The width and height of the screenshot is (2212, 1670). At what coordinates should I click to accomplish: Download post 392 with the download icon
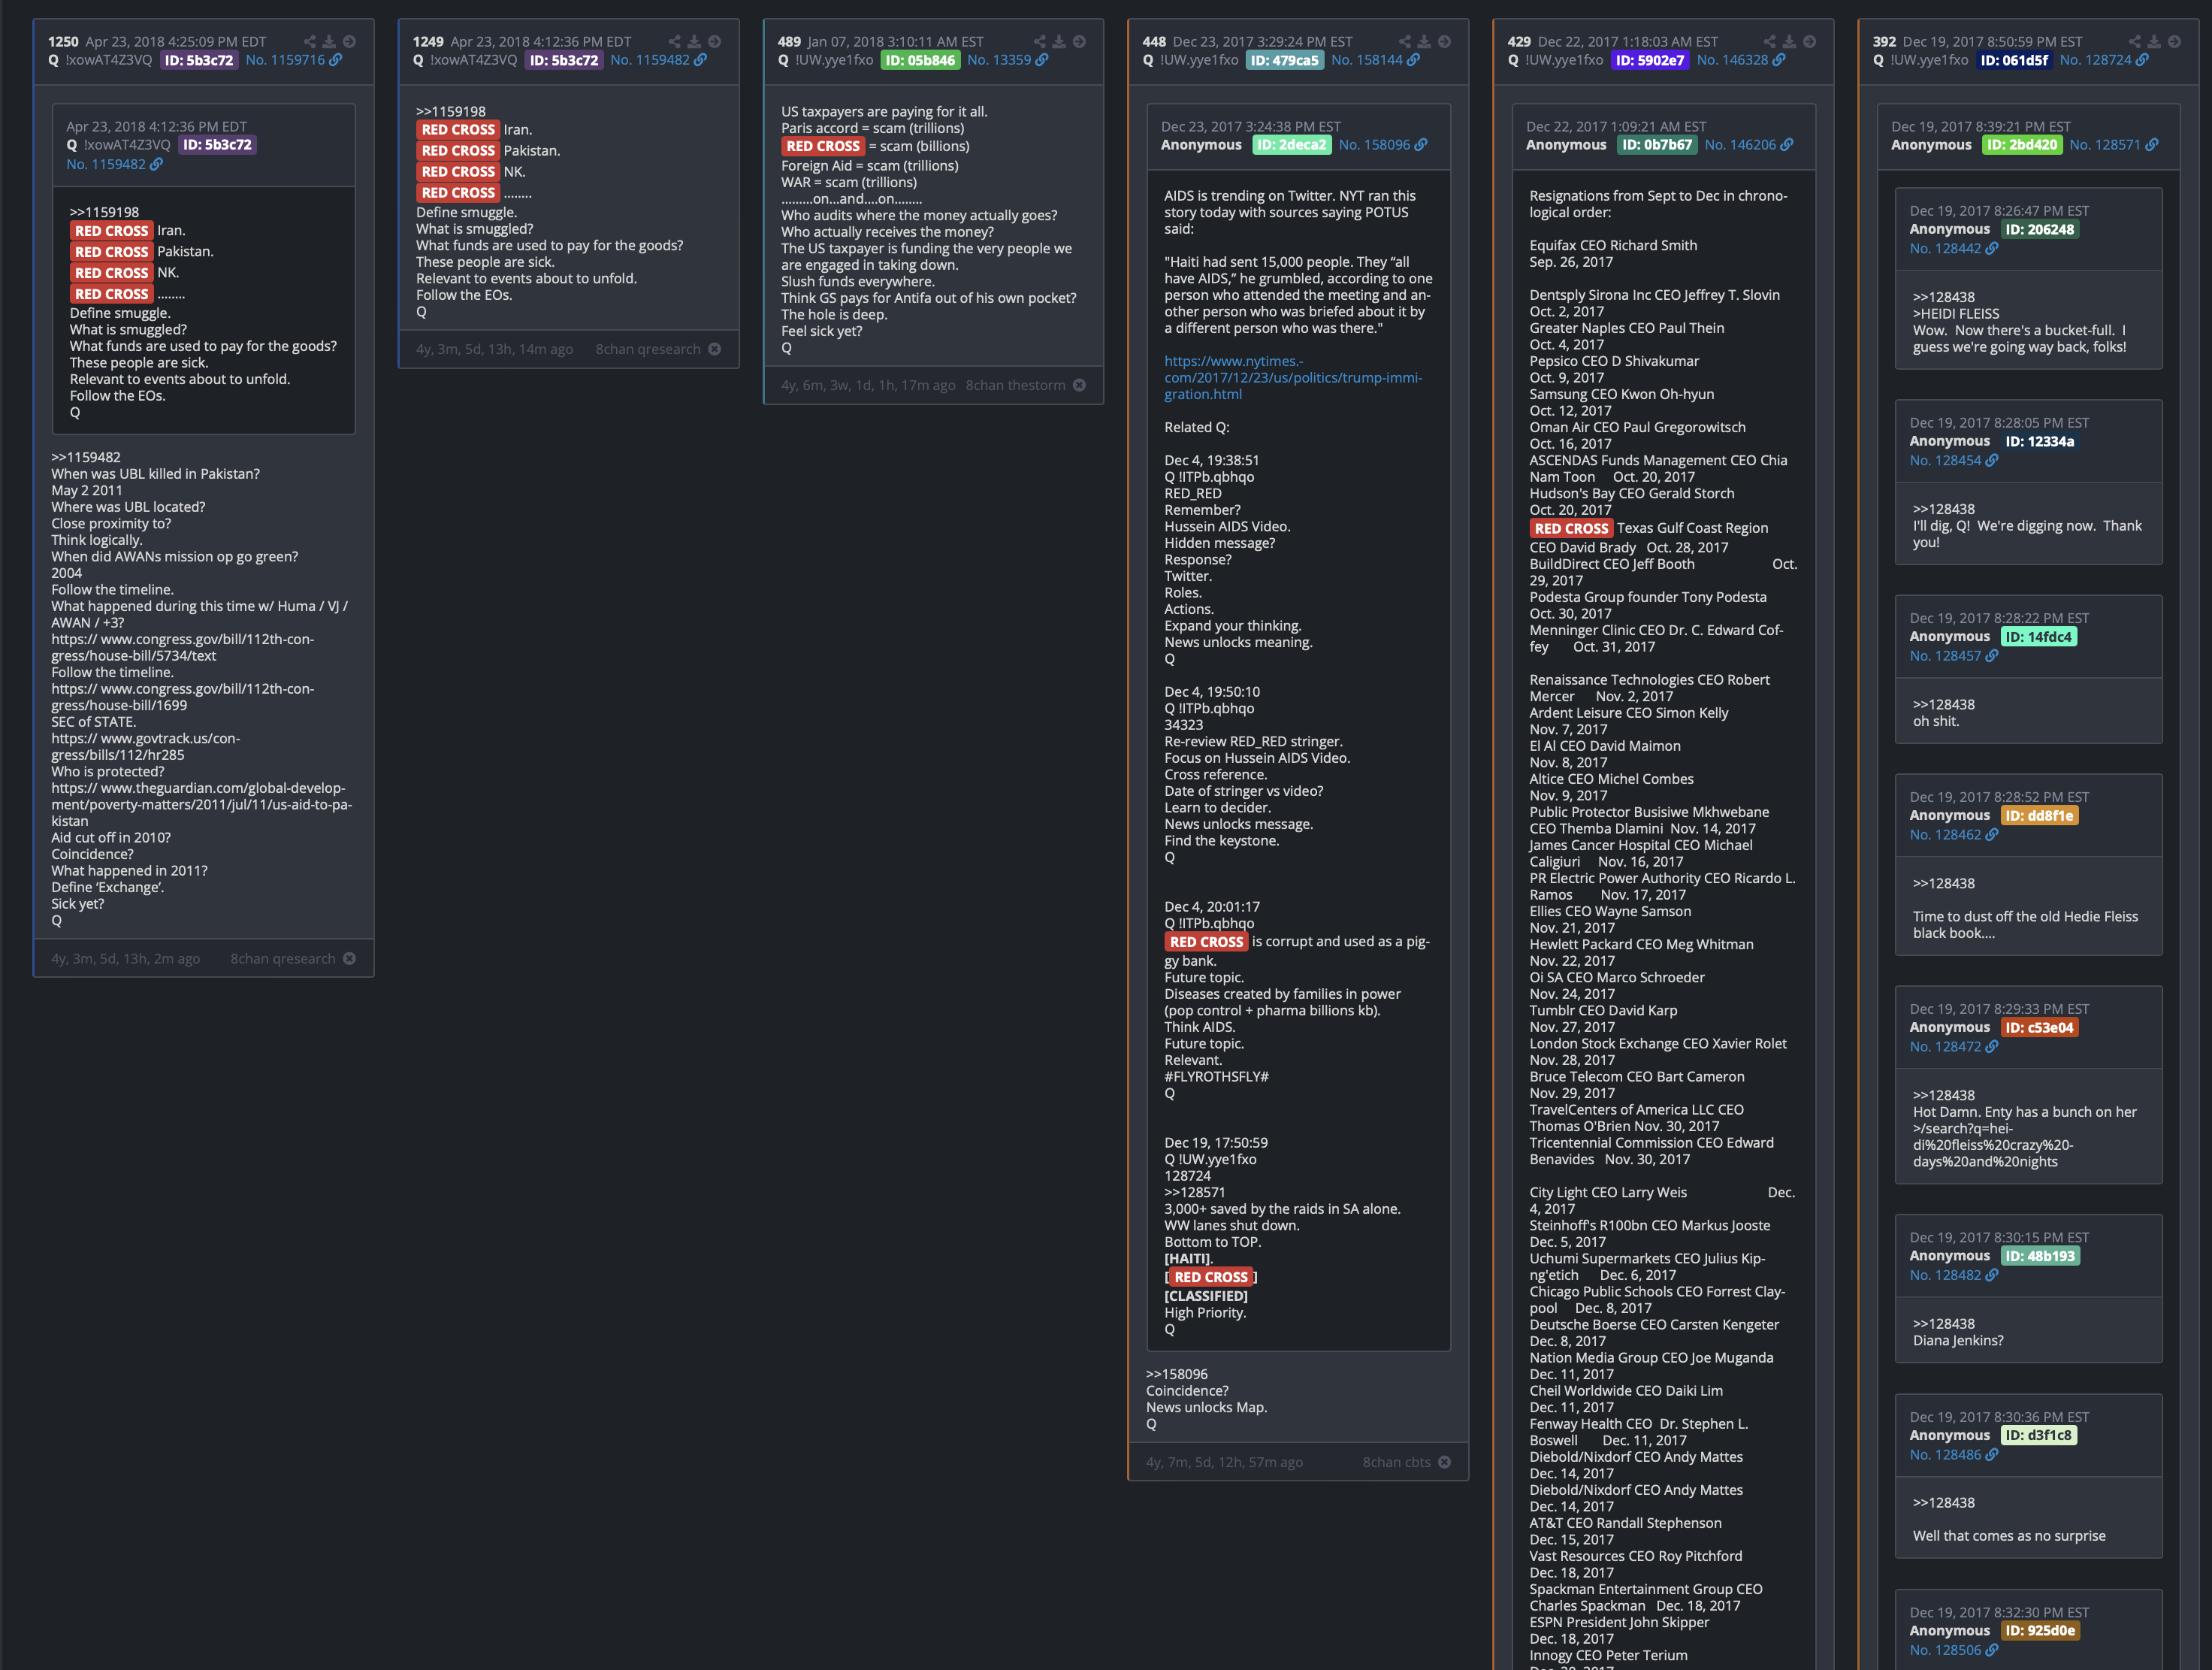pyautogui.click(x=2154, y=42)
